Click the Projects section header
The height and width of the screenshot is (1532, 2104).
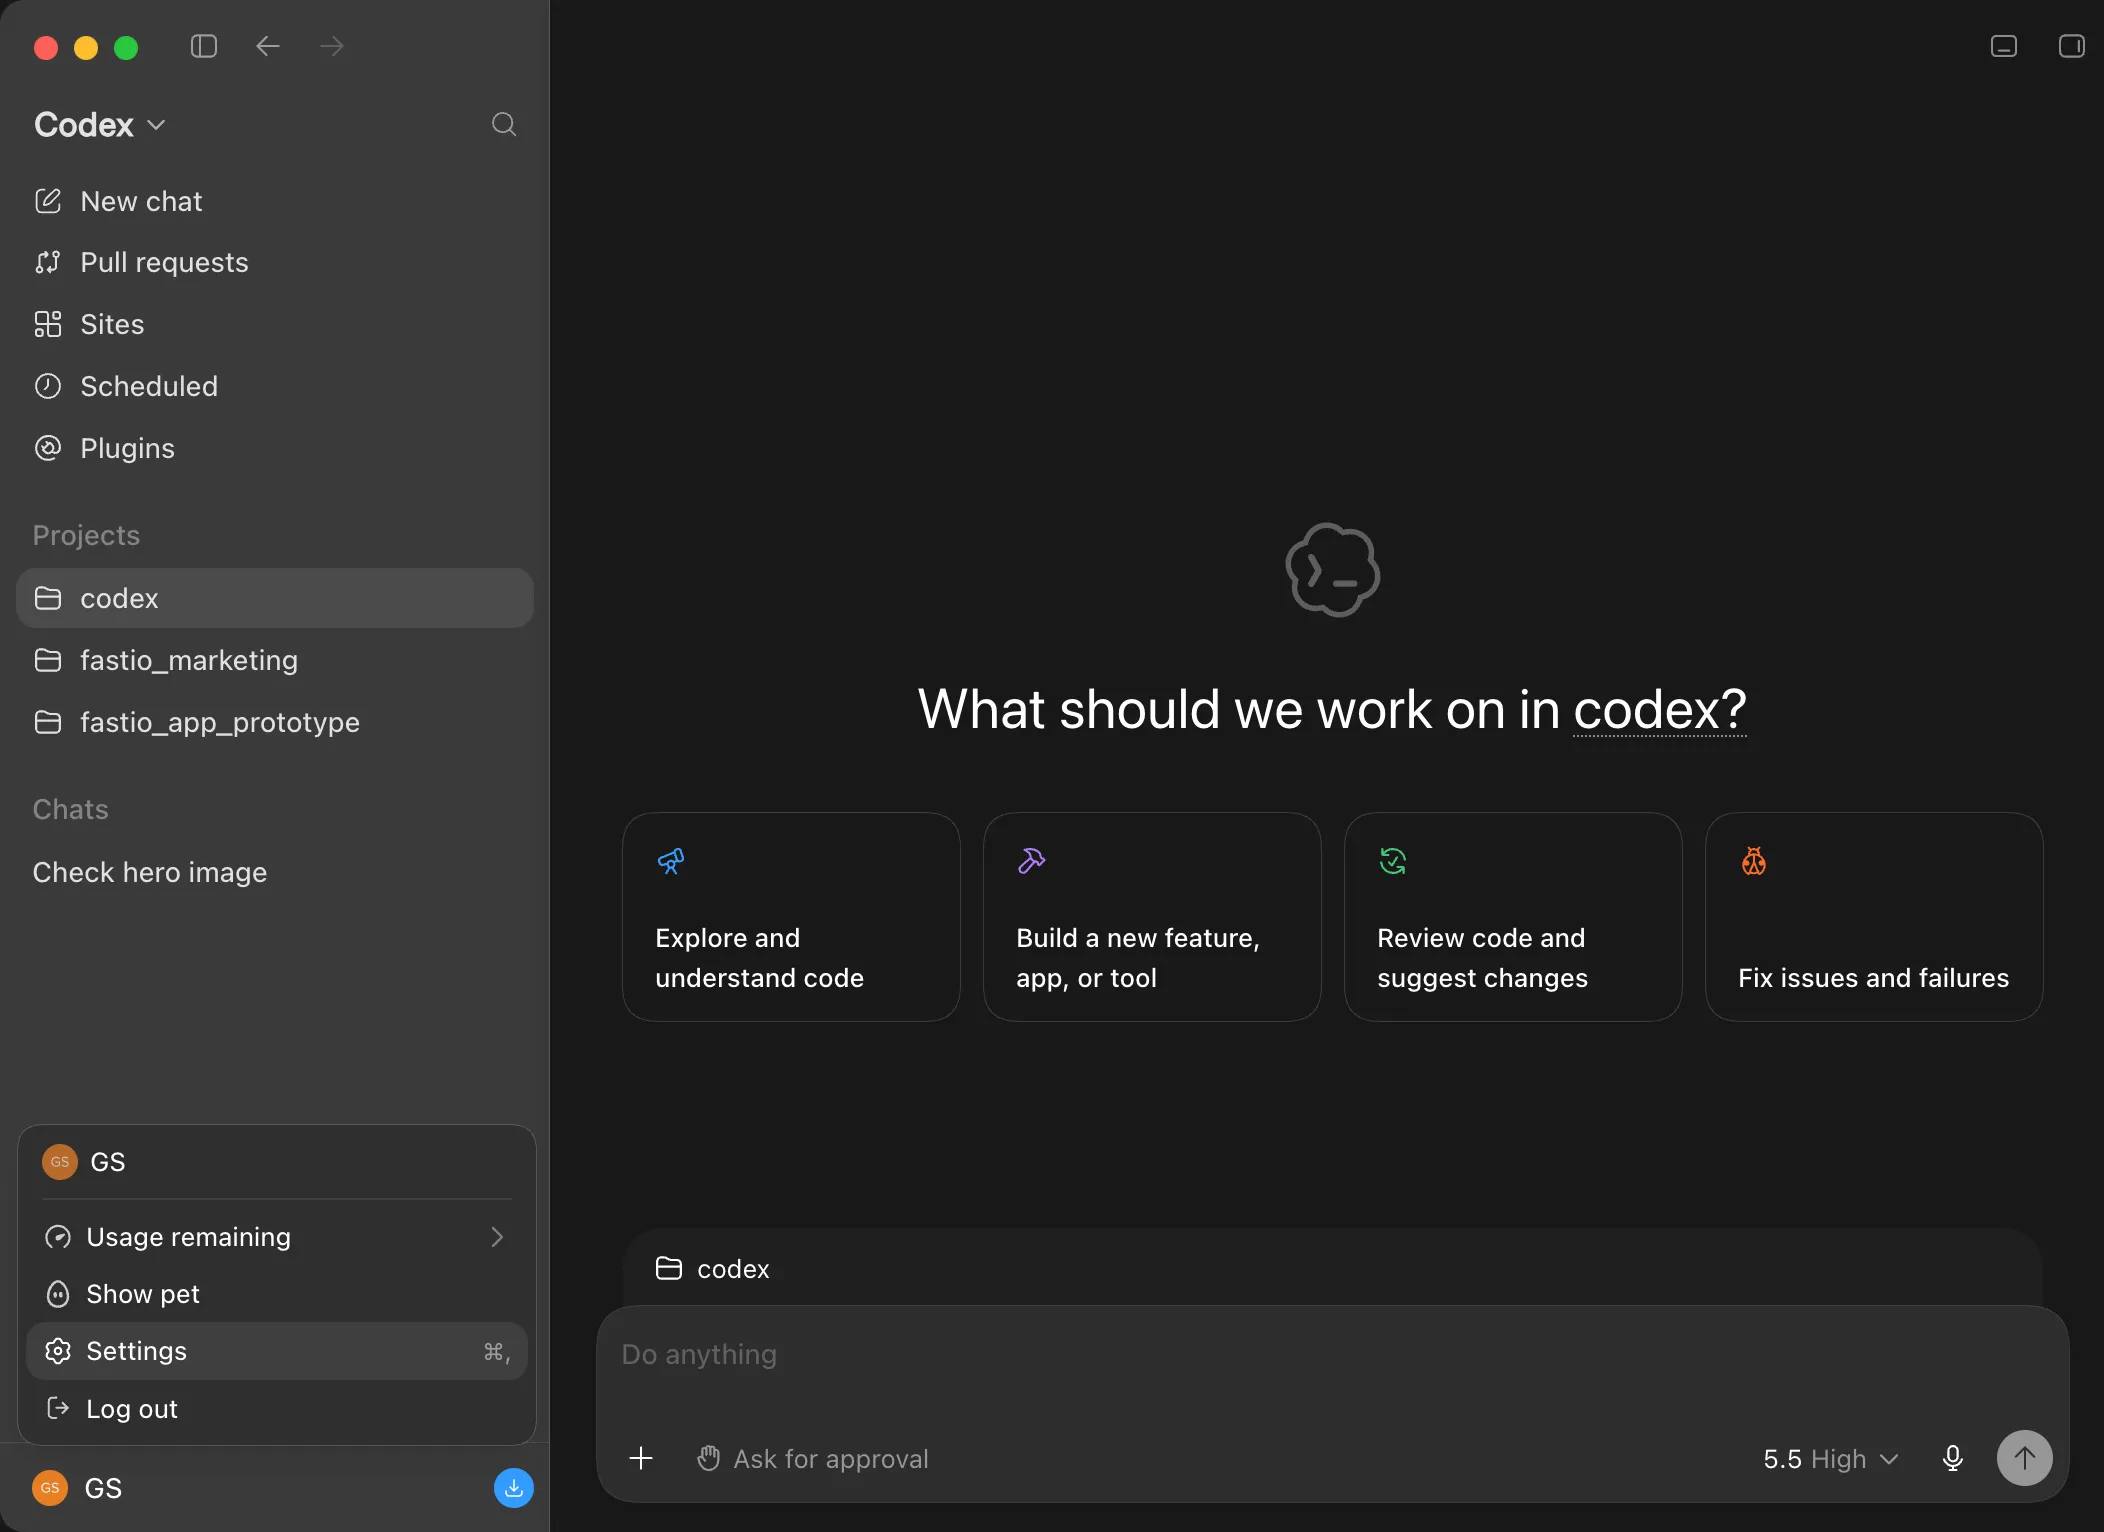(x=86, y=535)
